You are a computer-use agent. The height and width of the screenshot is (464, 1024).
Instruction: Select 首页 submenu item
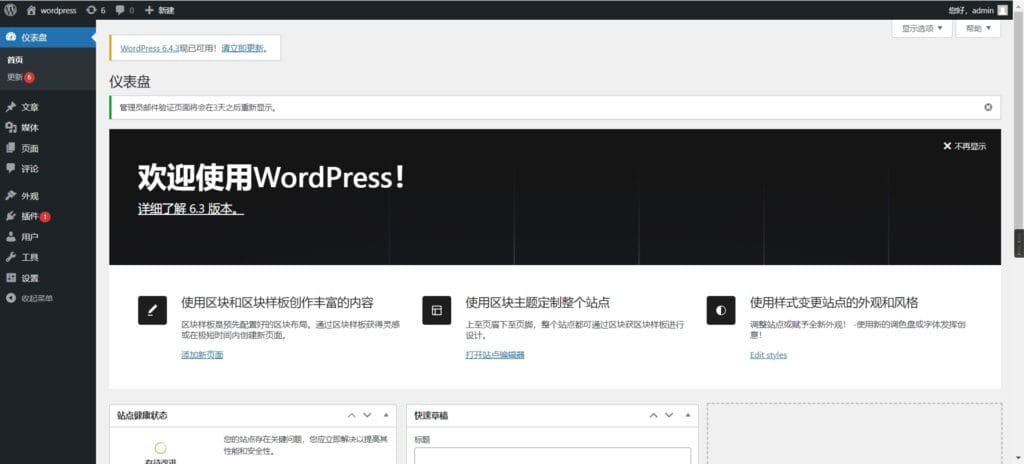coord(15,60)
